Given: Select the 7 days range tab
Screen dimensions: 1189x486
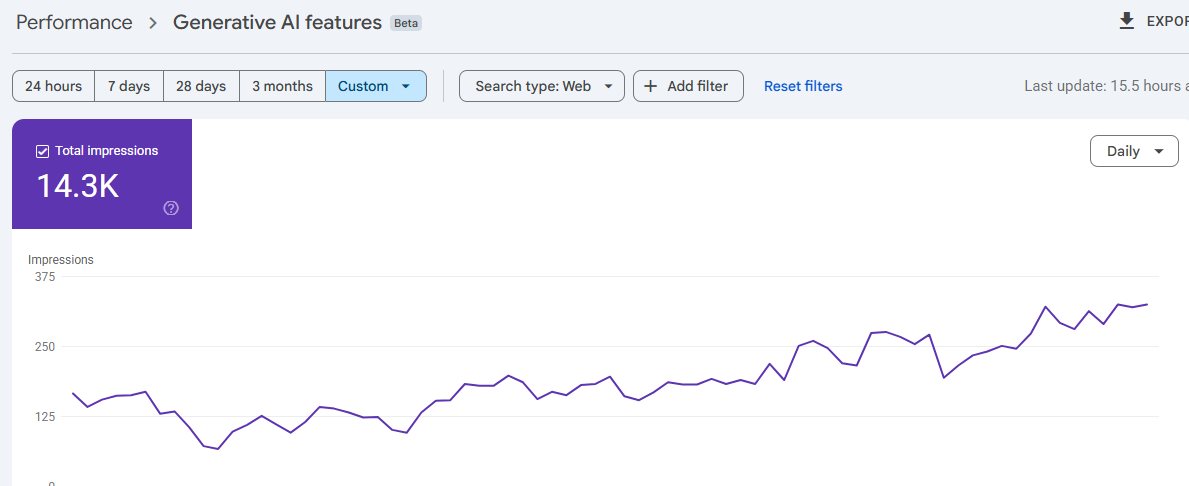Looking at the screenshot, I should coord(129,86).
